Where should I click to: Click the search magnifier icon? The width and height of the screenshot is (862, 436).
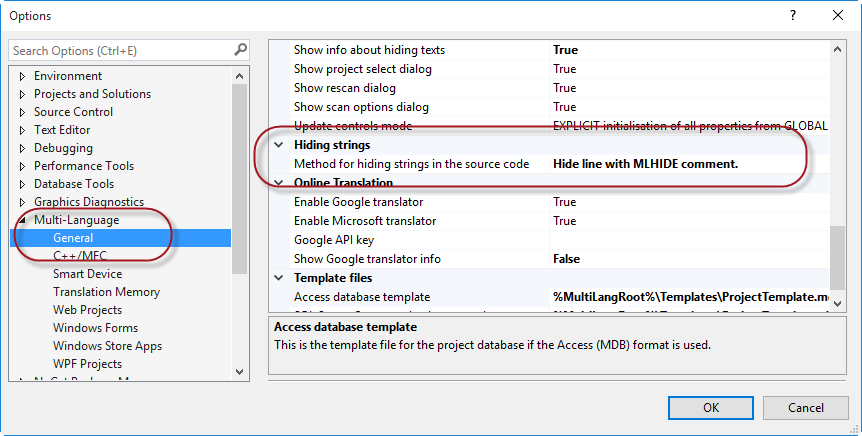240,50
